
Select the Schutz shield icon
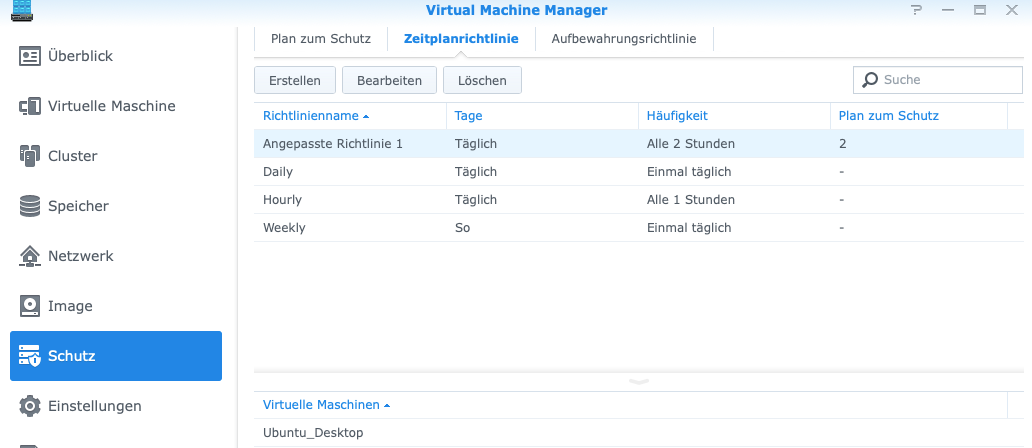point(30,356)
